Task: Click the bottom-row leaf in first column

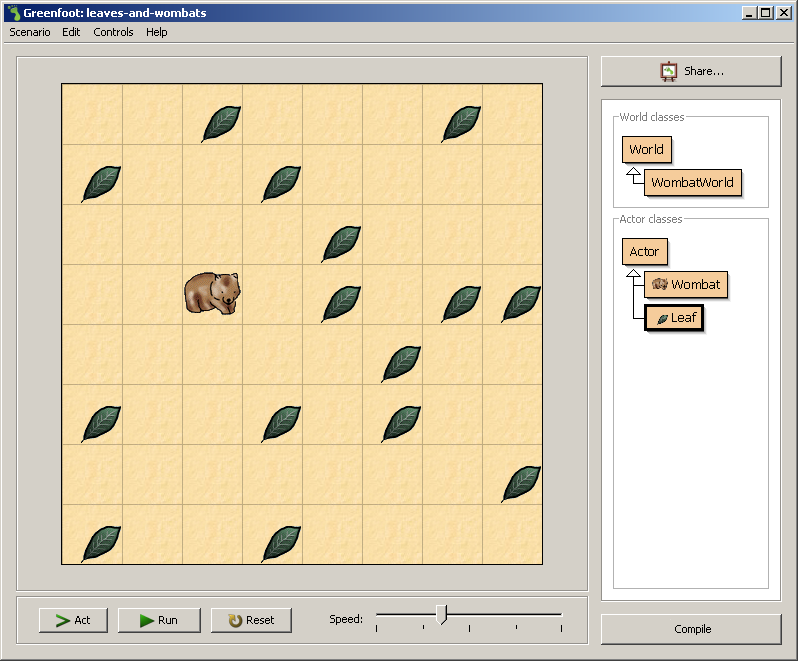Action: click(101, 544)
